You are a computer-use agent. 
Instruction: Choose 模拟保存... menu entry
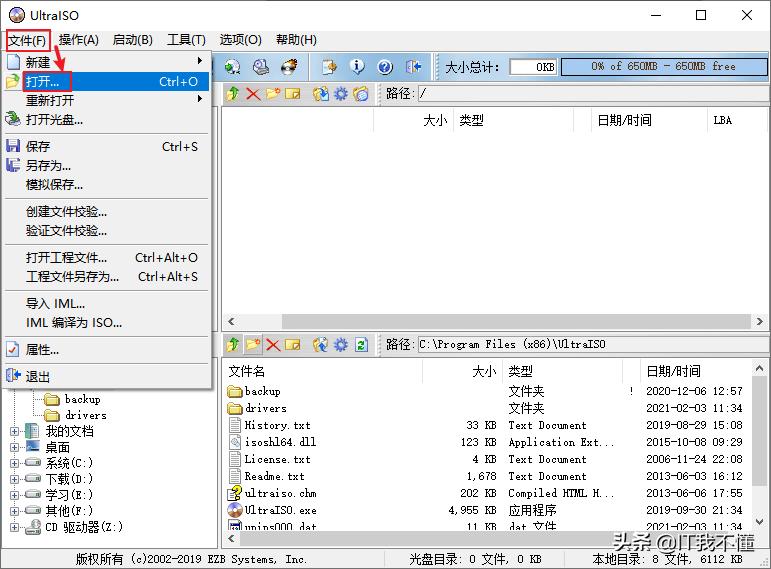(107, 185)
